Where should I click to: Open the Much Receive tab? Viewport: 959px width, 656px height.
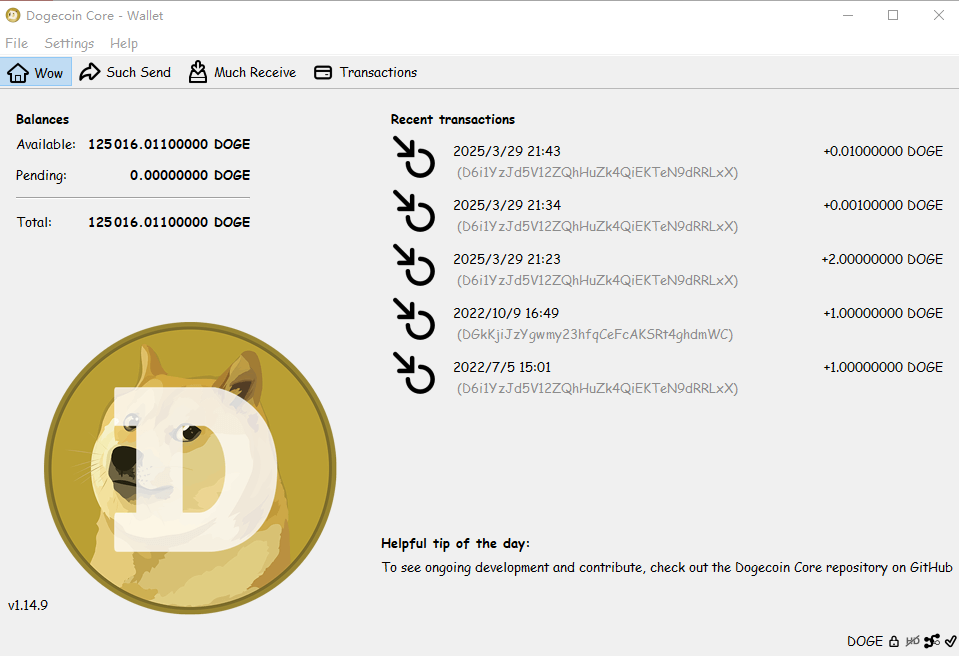pos(242,72)
